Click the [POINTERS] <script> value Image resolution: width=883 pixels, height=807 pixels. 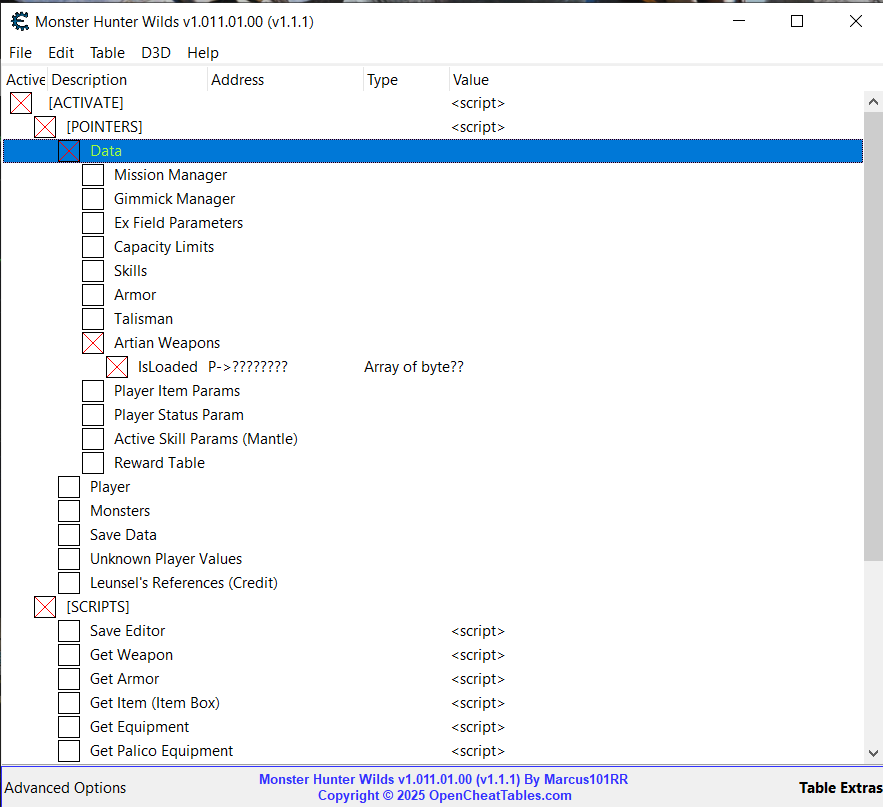tap(478, 127)
